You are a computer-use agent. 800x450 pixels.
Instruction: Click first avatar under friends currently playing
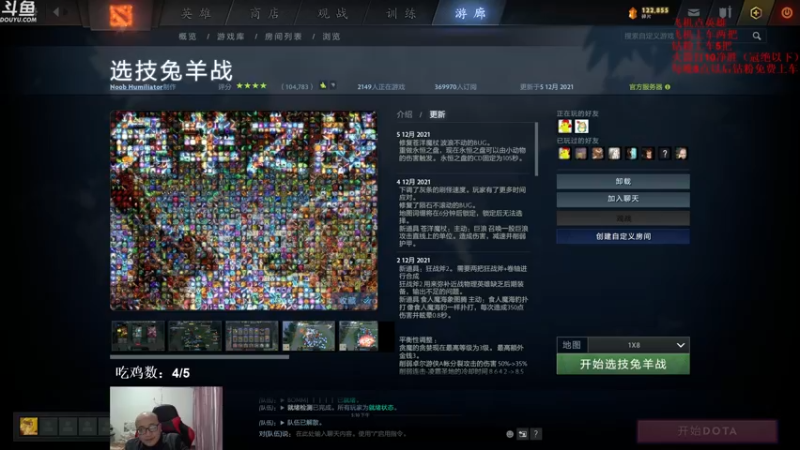(565, 126)
